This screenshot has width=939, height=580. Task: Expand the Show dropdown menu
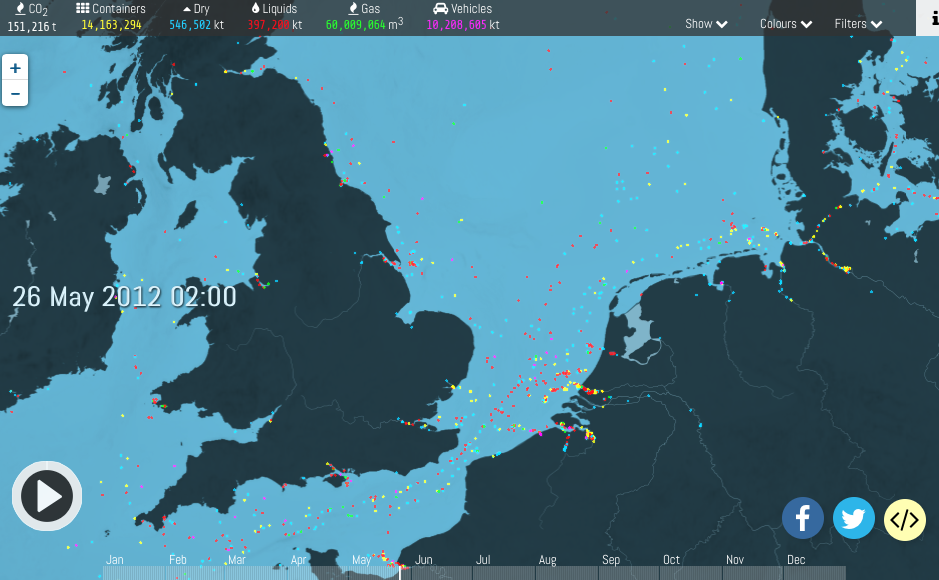point(706,24)
